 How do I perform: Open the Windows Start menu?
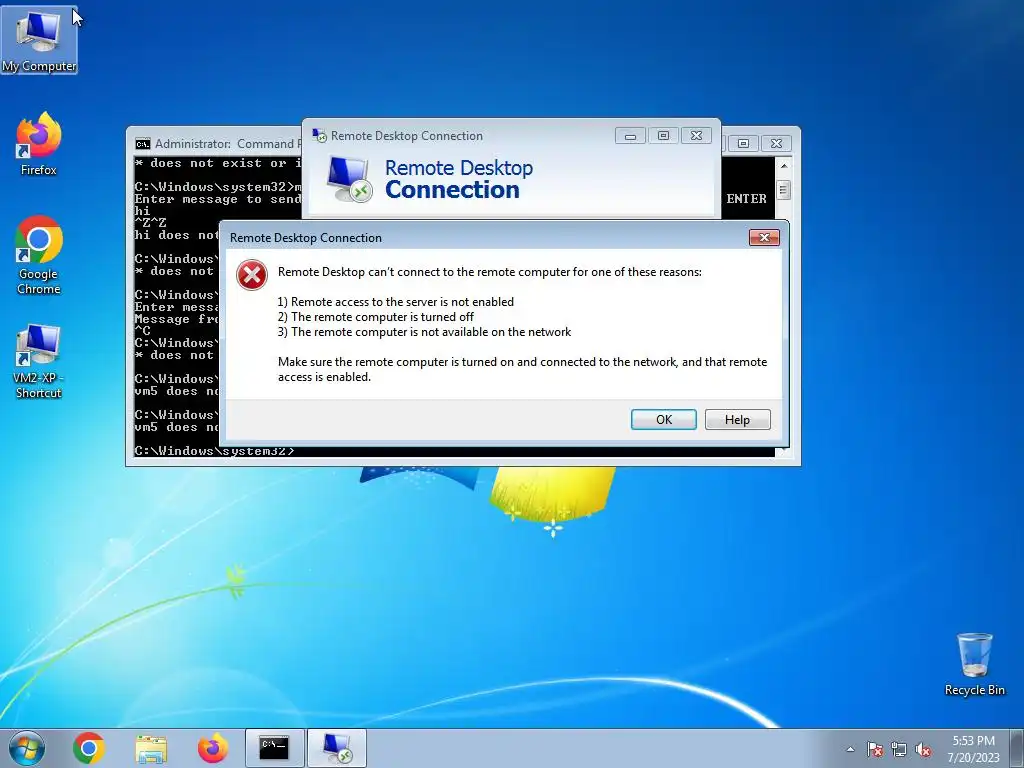pos(27,748)
